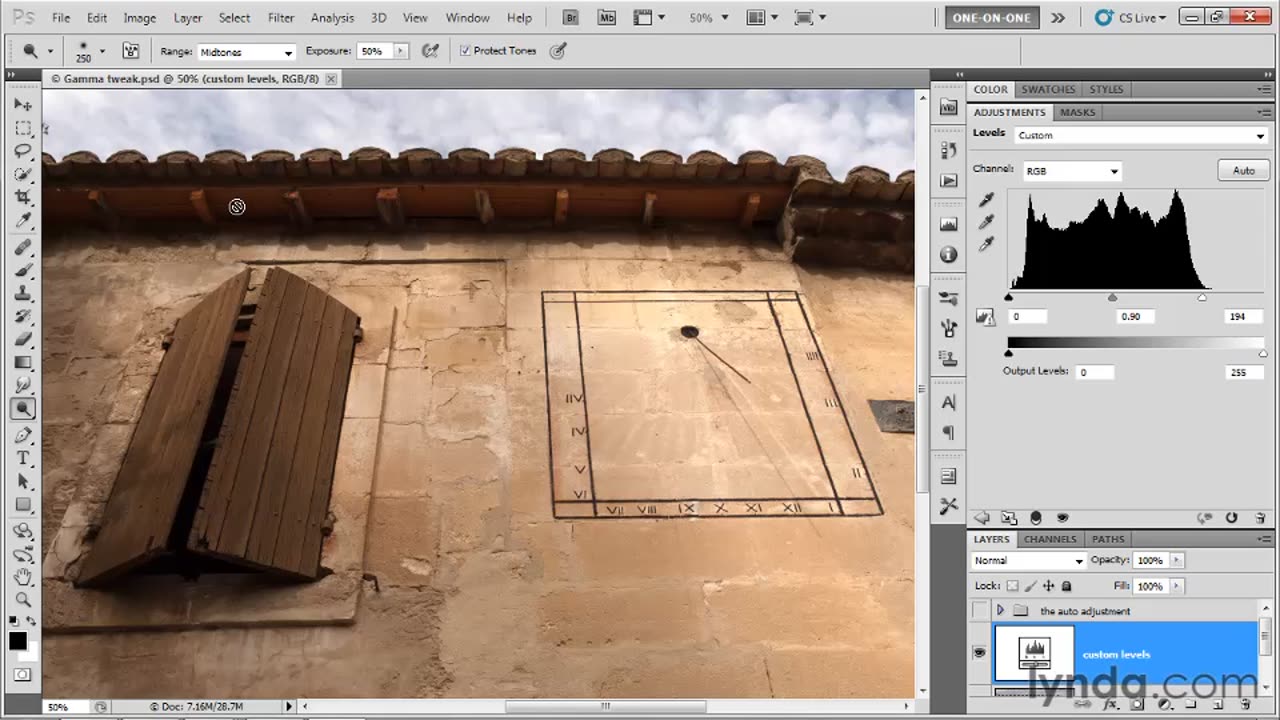Switch to the Swatches tab
1280x720 pixels.
tap(1048, 89)
